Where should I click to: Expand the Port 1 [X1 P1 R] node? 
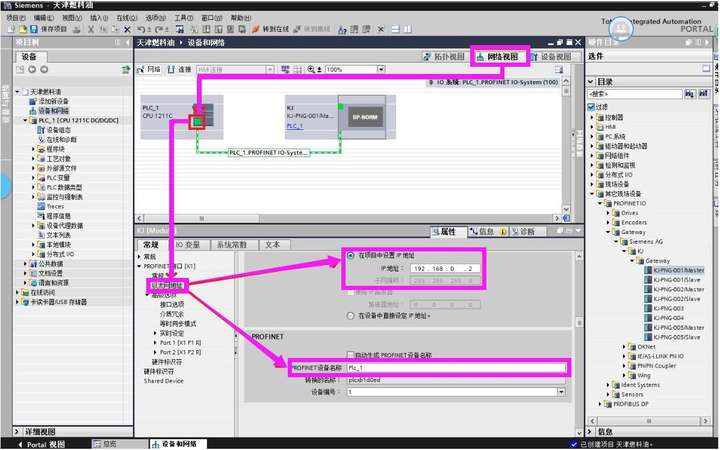[x=155, y=343]
